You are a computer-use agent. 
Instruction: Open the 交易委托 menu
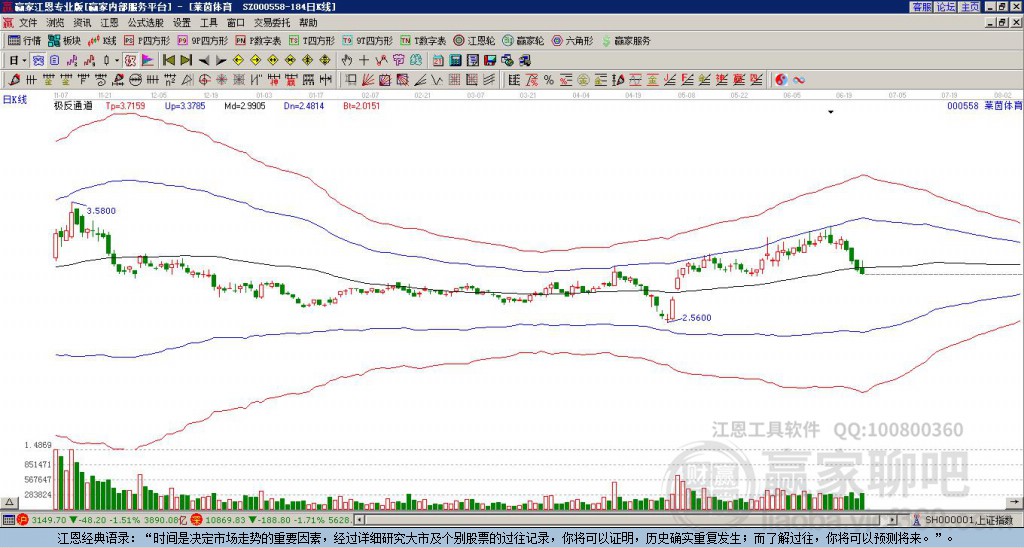pyautogui.click(x=272, y=23)
